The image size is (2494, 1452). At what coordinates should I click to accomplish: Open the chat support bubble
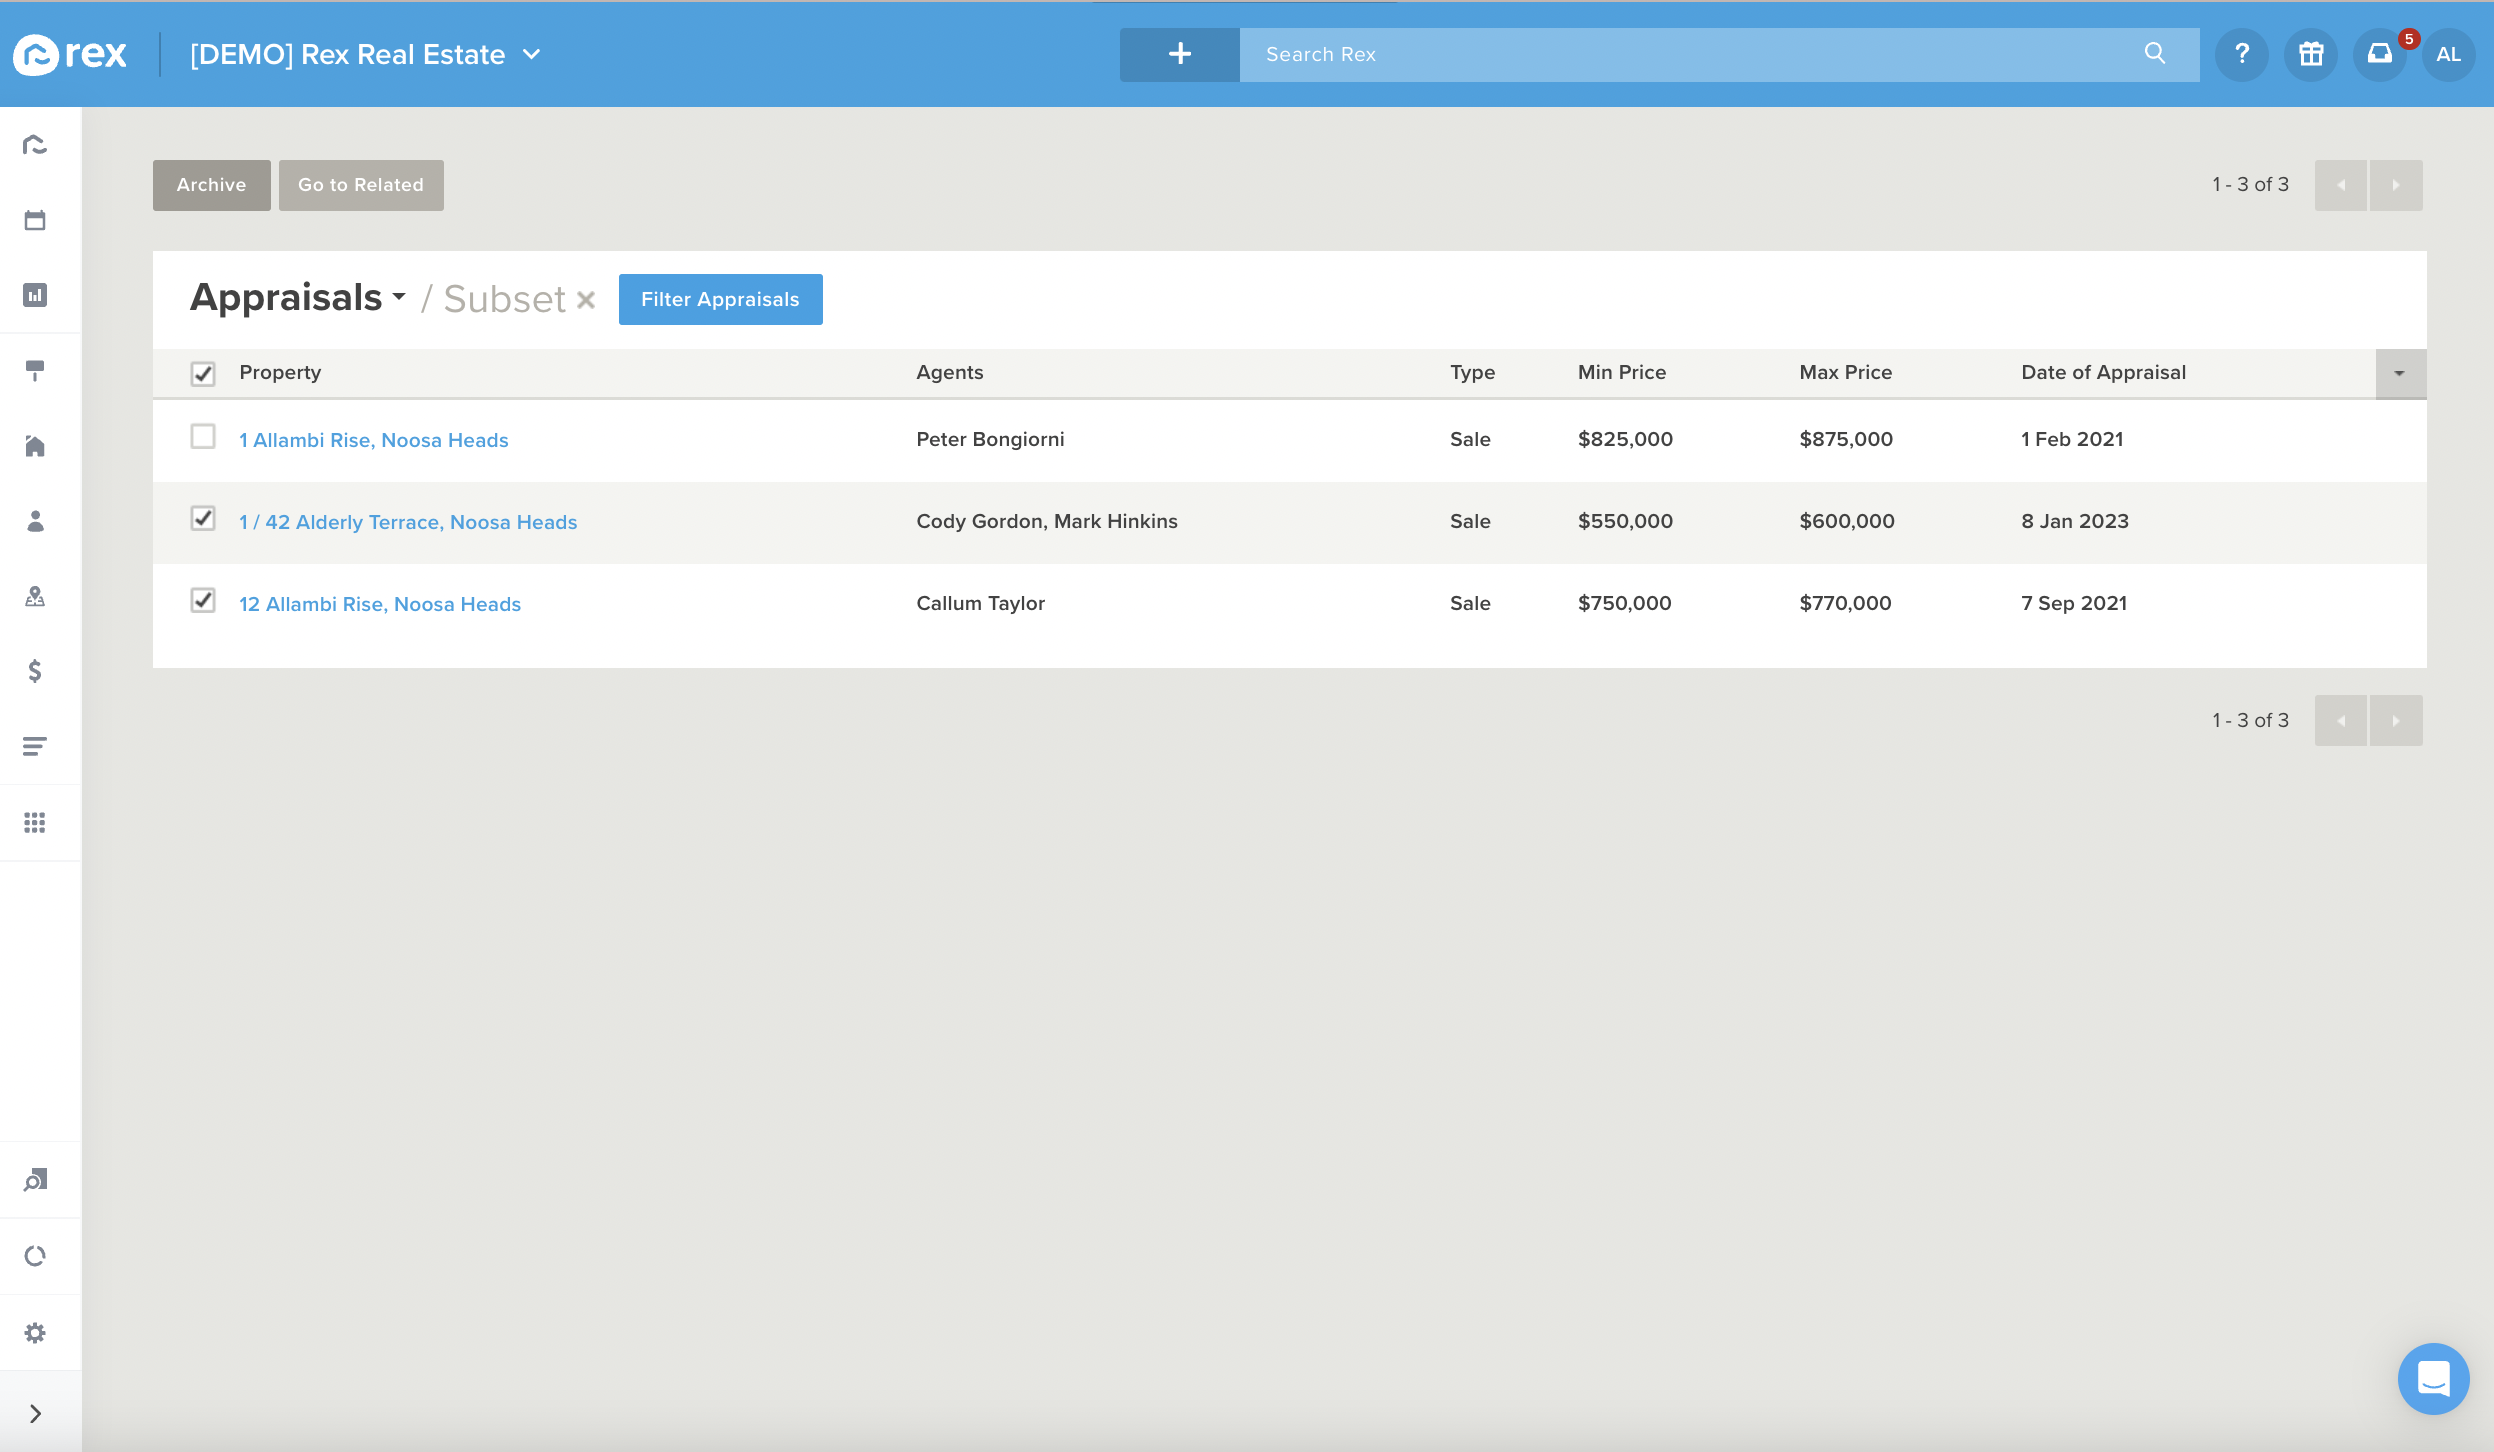tap(2433, 1378)
